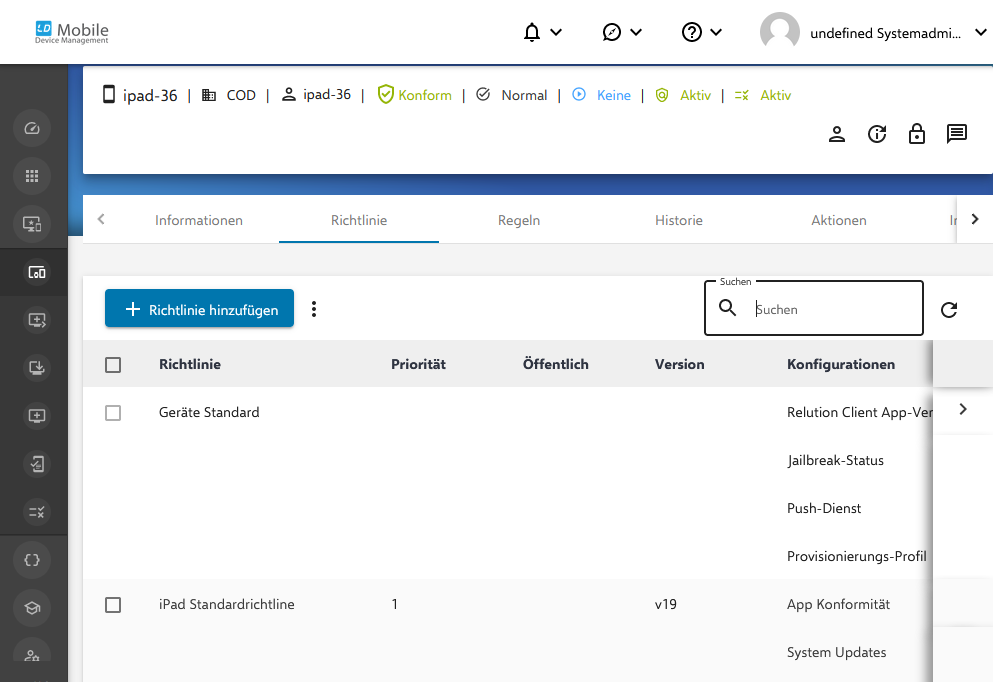Click the send message chat icon
The height and width of the screenshot is (682, 993).
pos(956,134)
